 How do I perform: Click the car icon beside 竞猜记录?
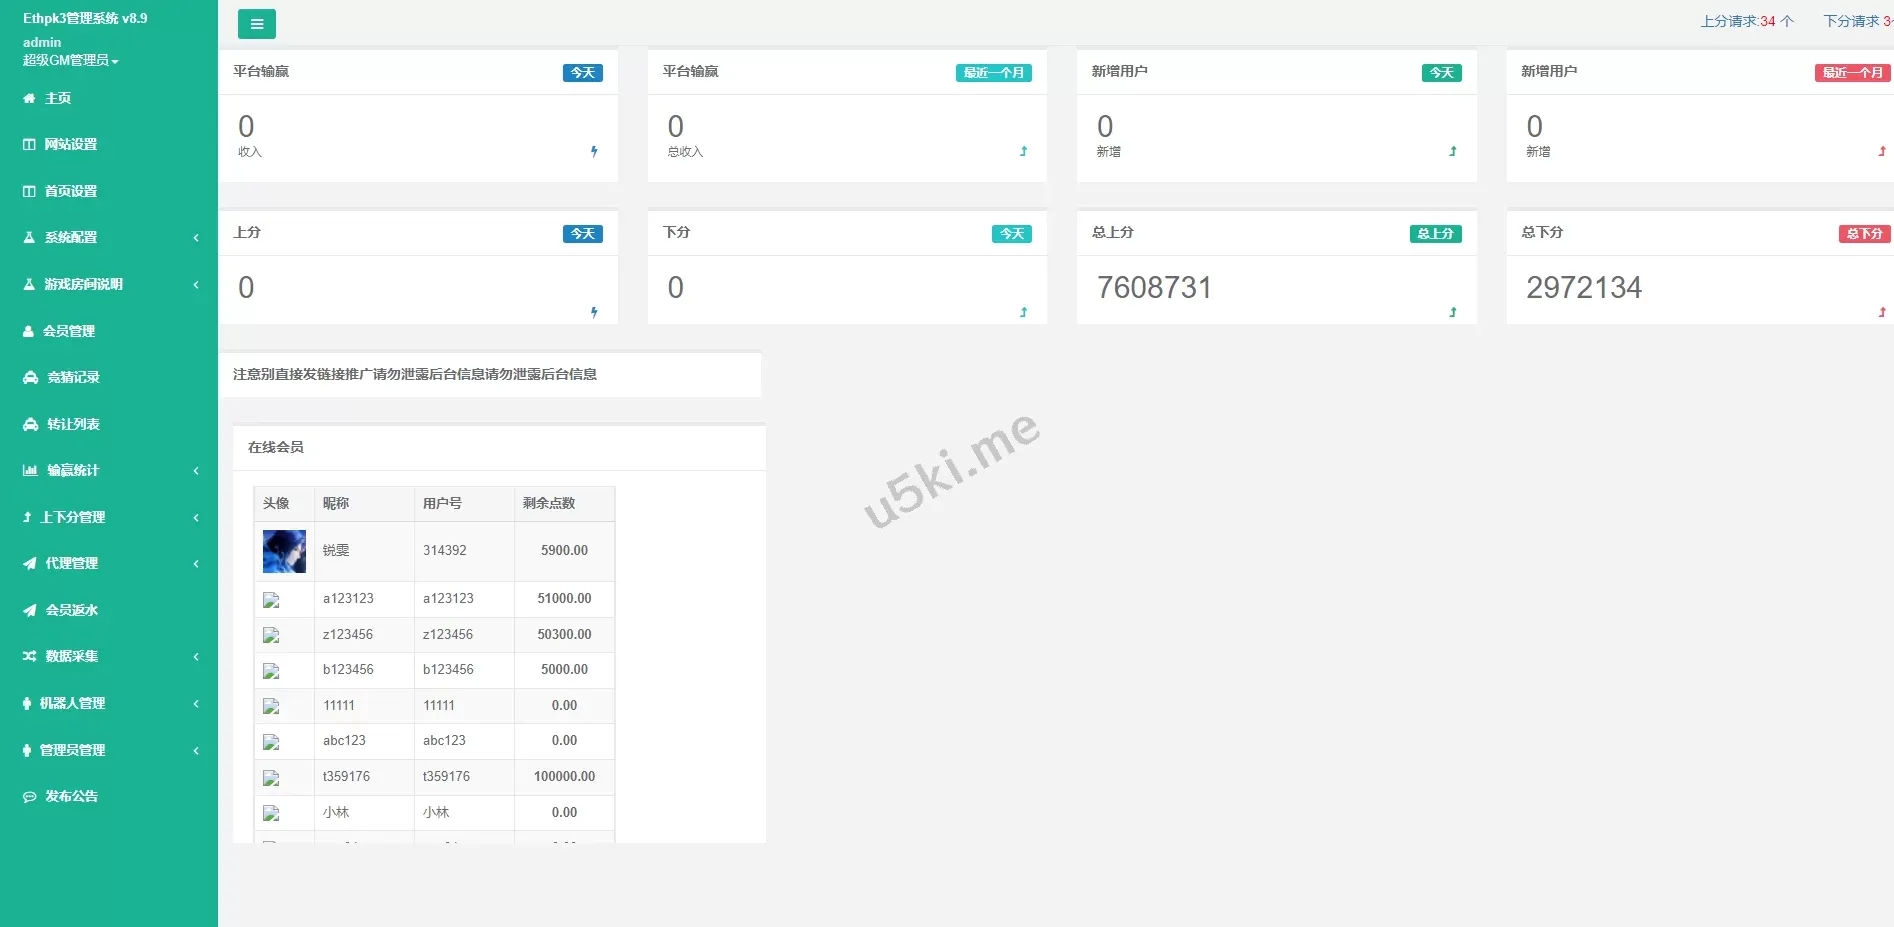30,378
